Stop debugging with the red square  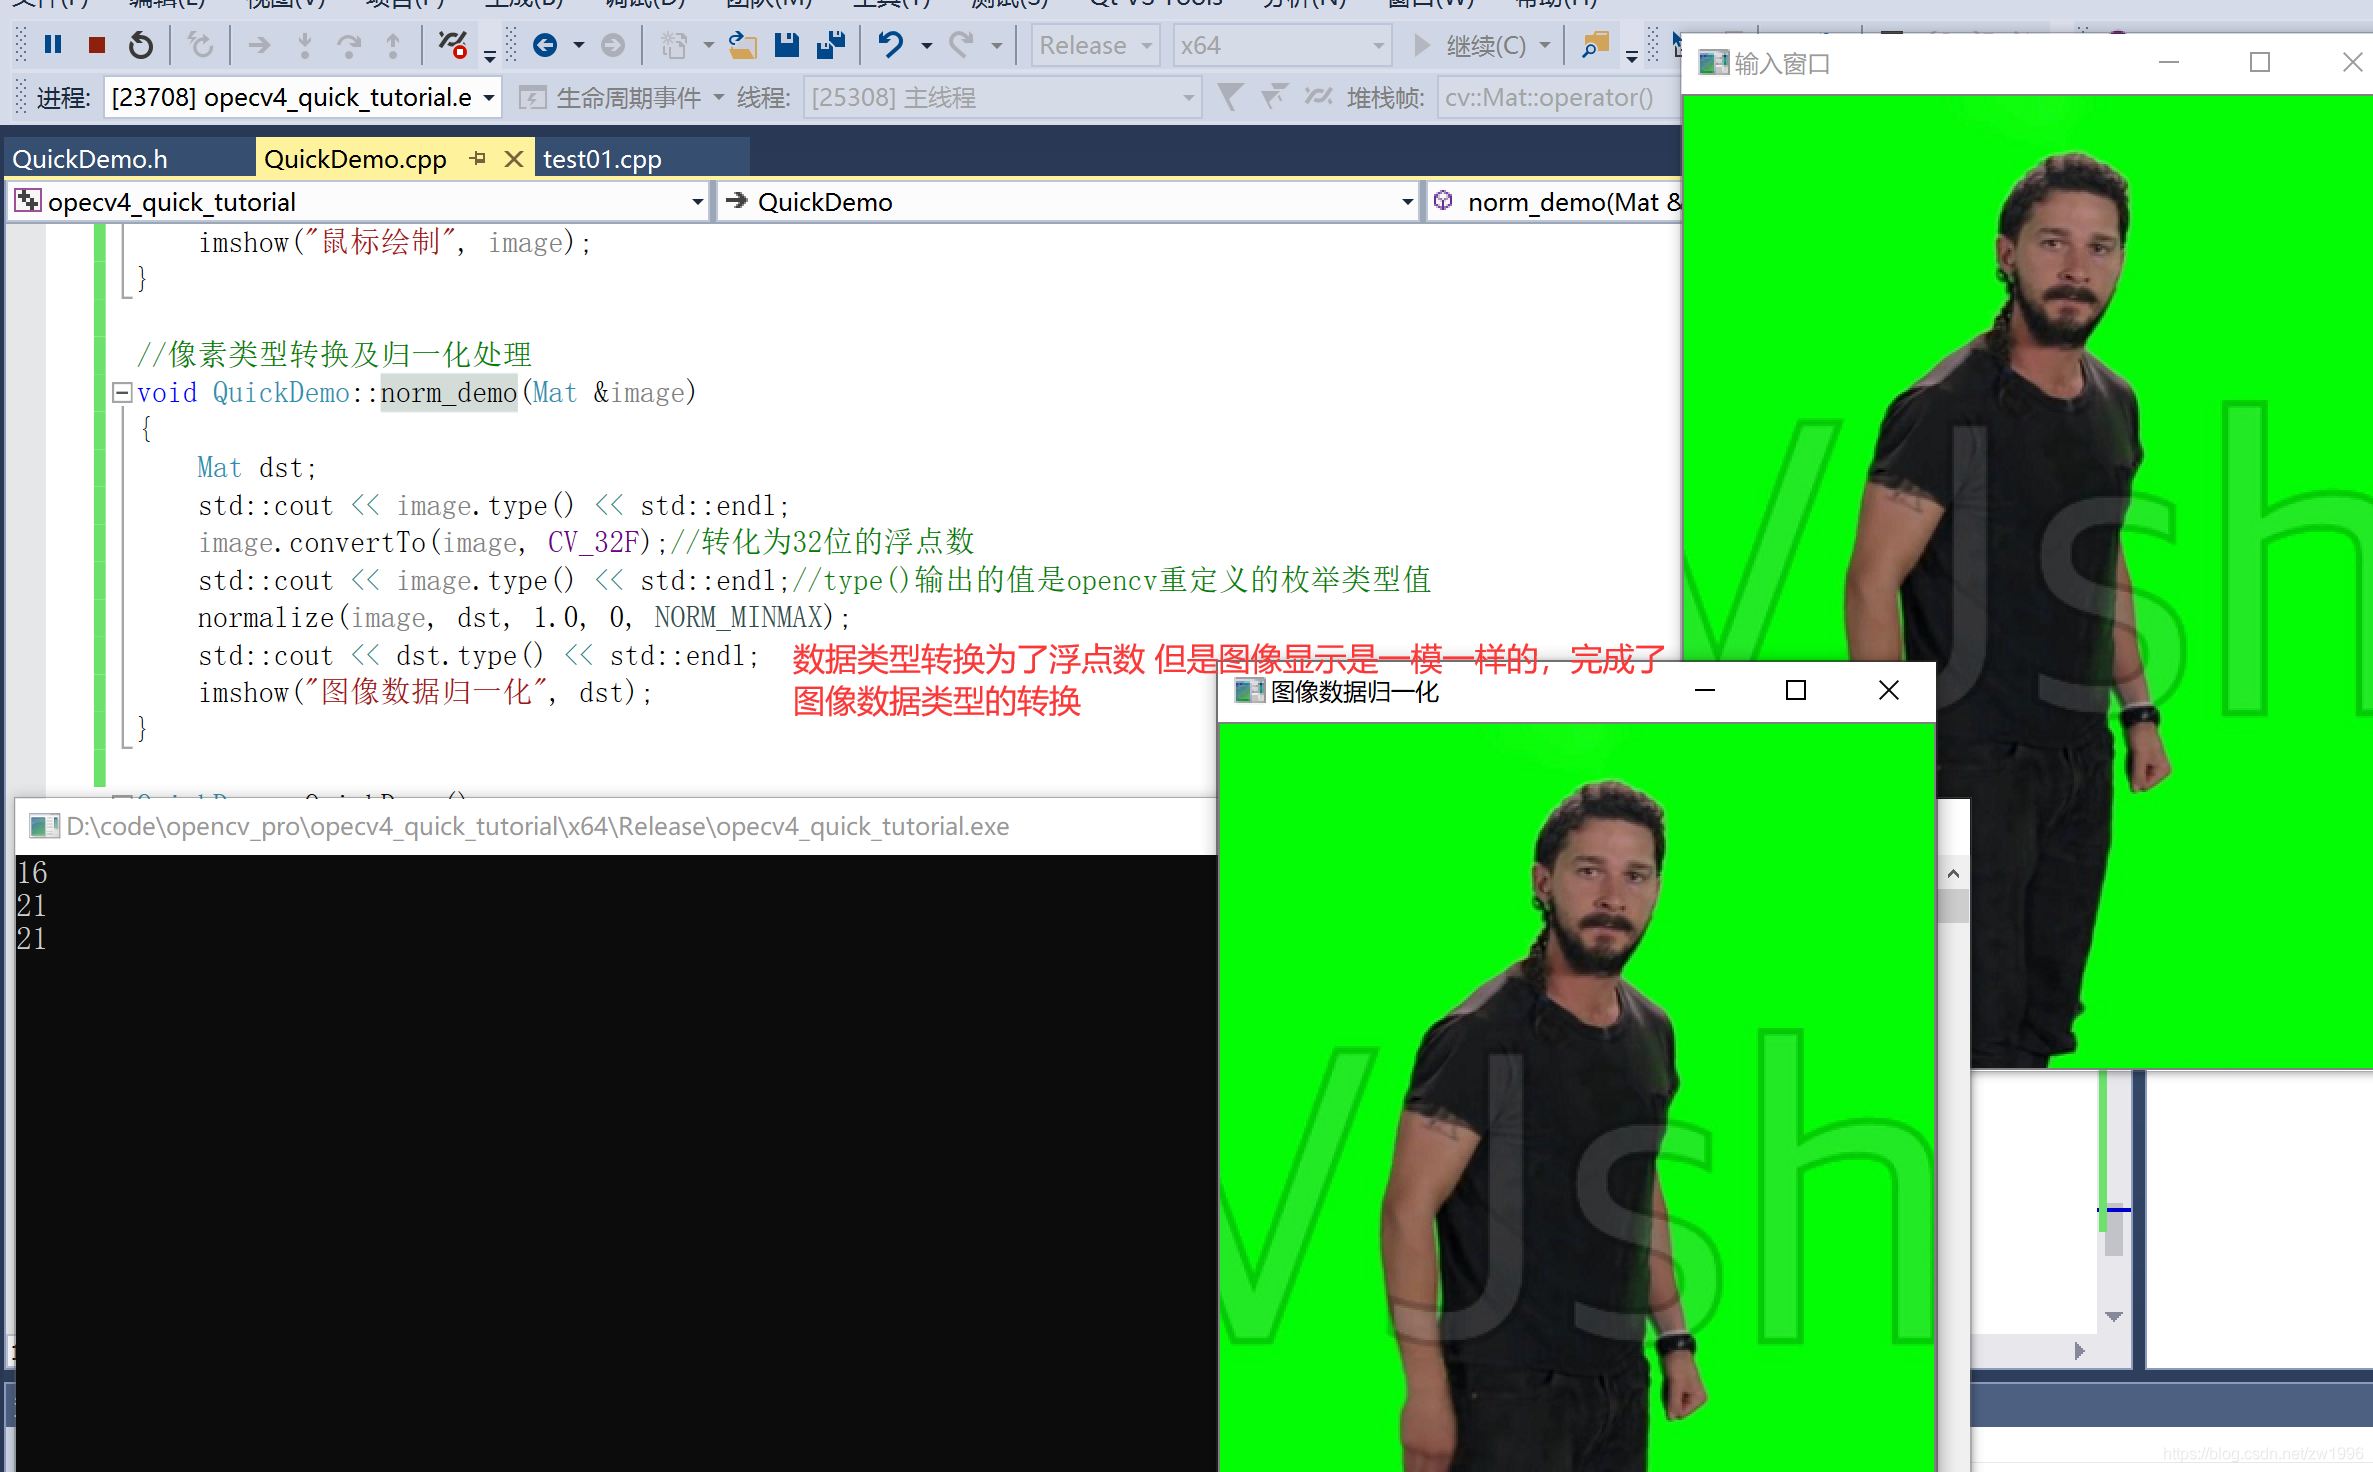pyautogui.click(x=97, y=45)
